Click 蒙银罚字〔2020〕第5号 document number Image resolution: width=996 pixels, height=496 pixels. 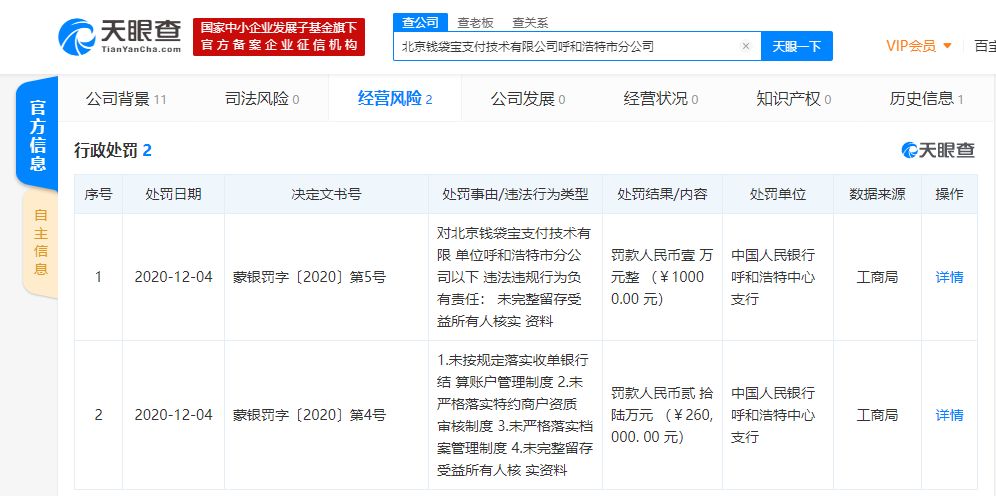click(309, 278)
